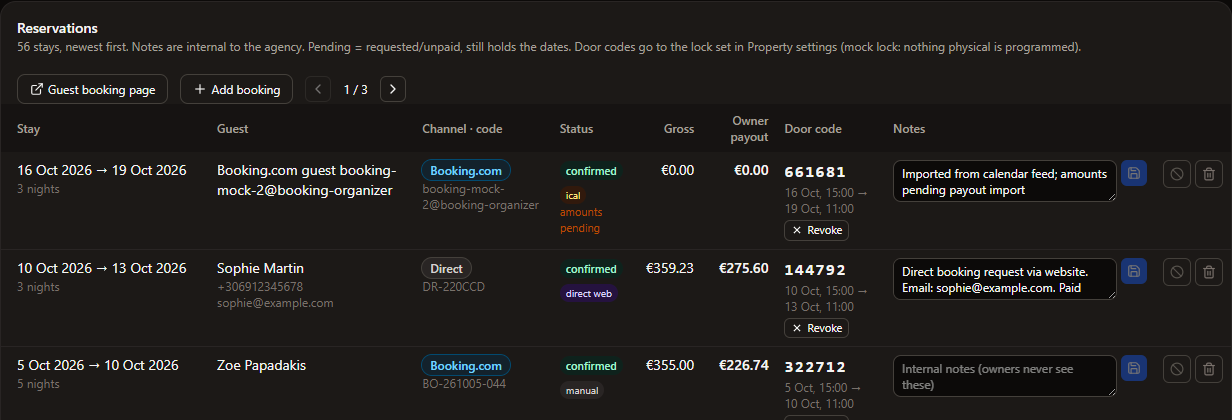This screenshot has width=1232, height=420.
Task: Click the manual tag for Zoe Papadakis
Action: click(x=582, y=391)
